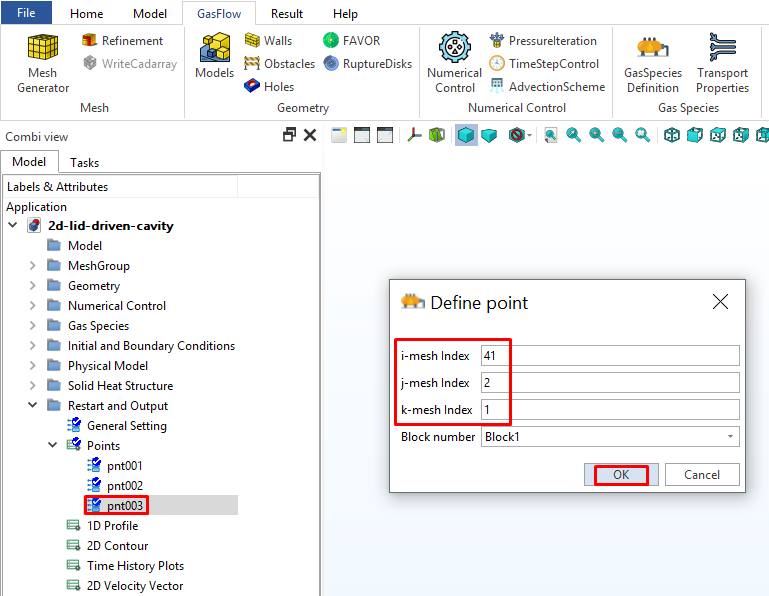Open the Block number dropdown
Screen dimensions: 769x596
[609, 437]
